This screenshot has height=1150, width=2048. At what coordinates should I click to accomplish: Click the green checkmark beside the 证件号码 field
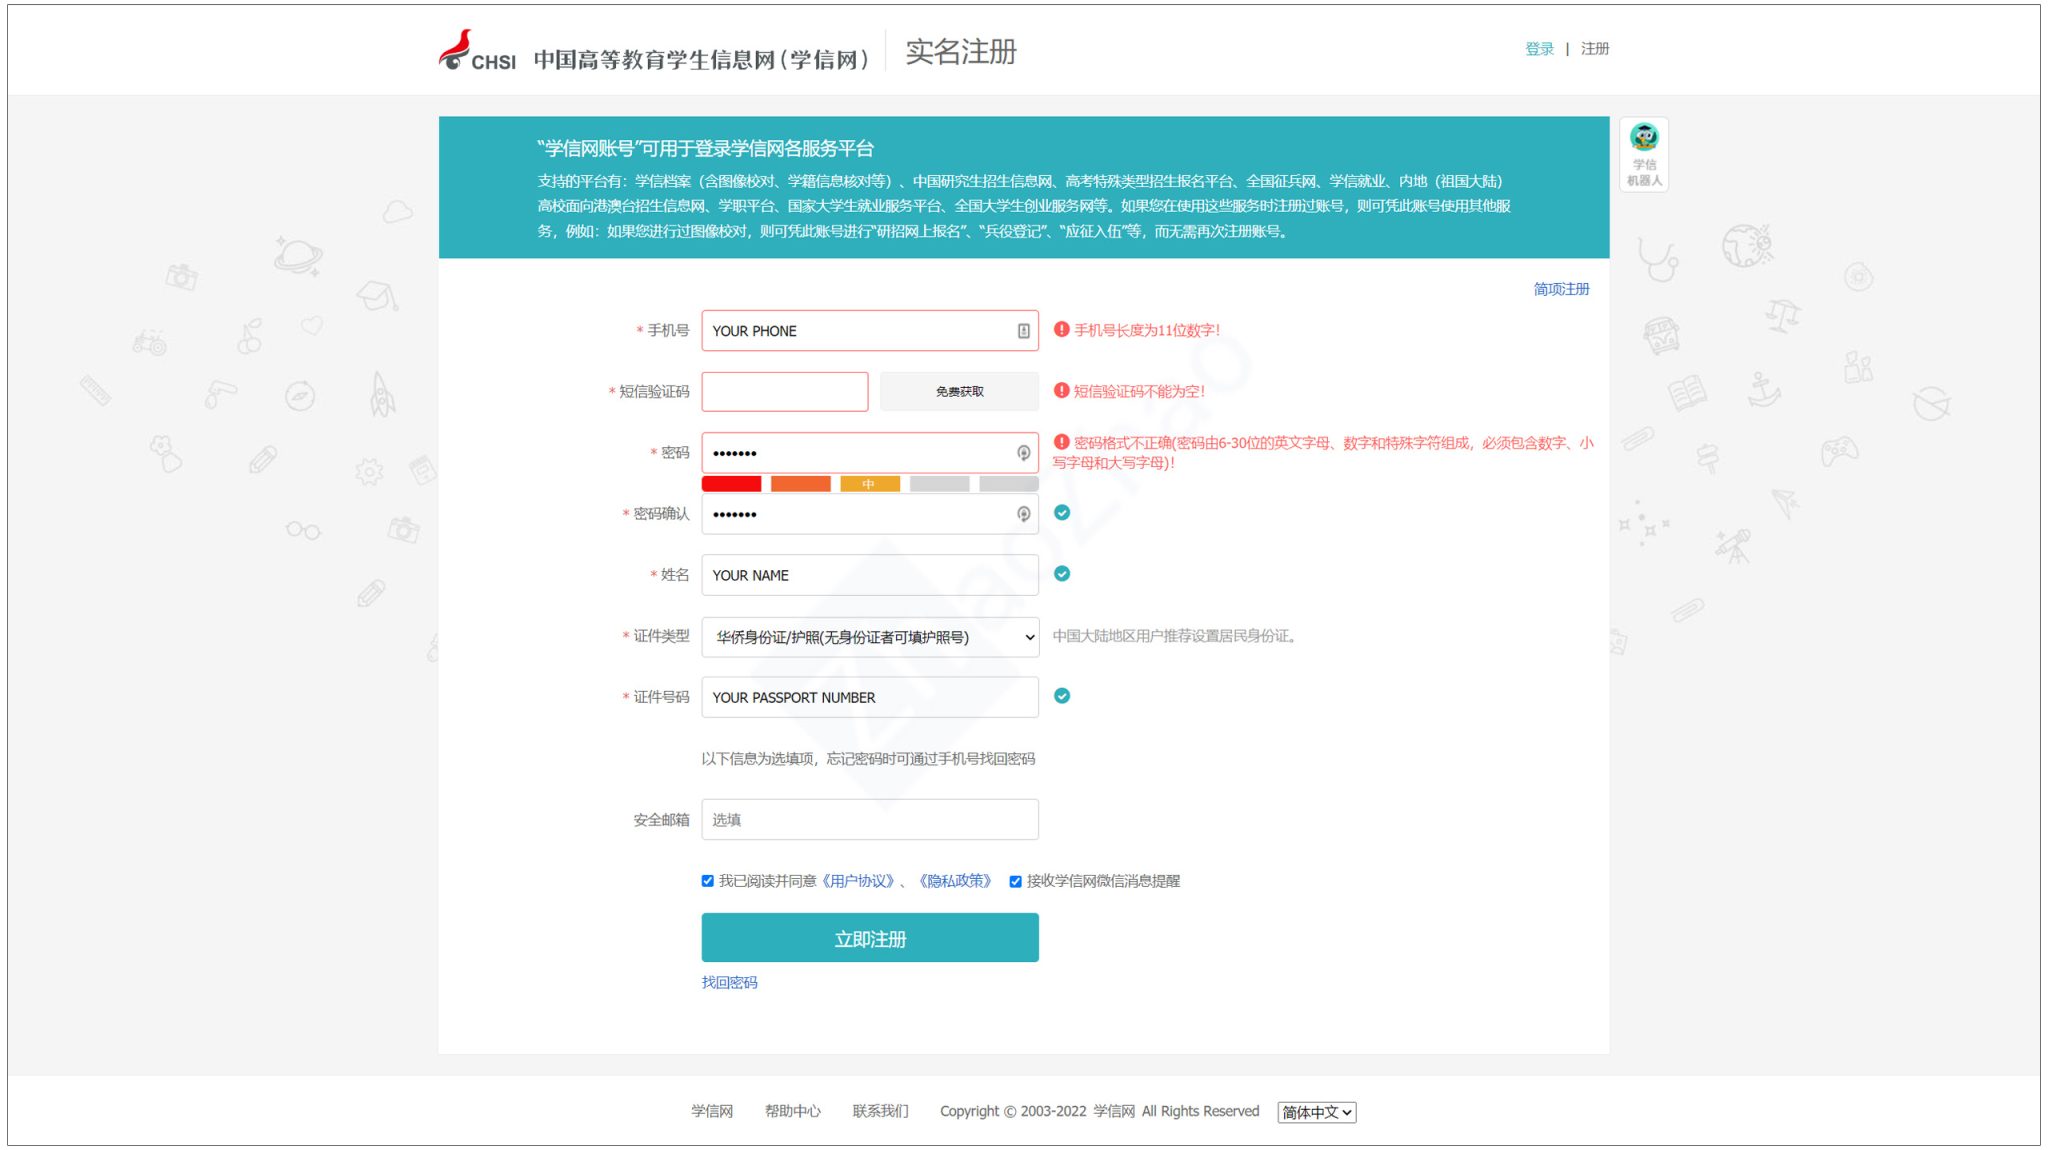click(1061, 695)
